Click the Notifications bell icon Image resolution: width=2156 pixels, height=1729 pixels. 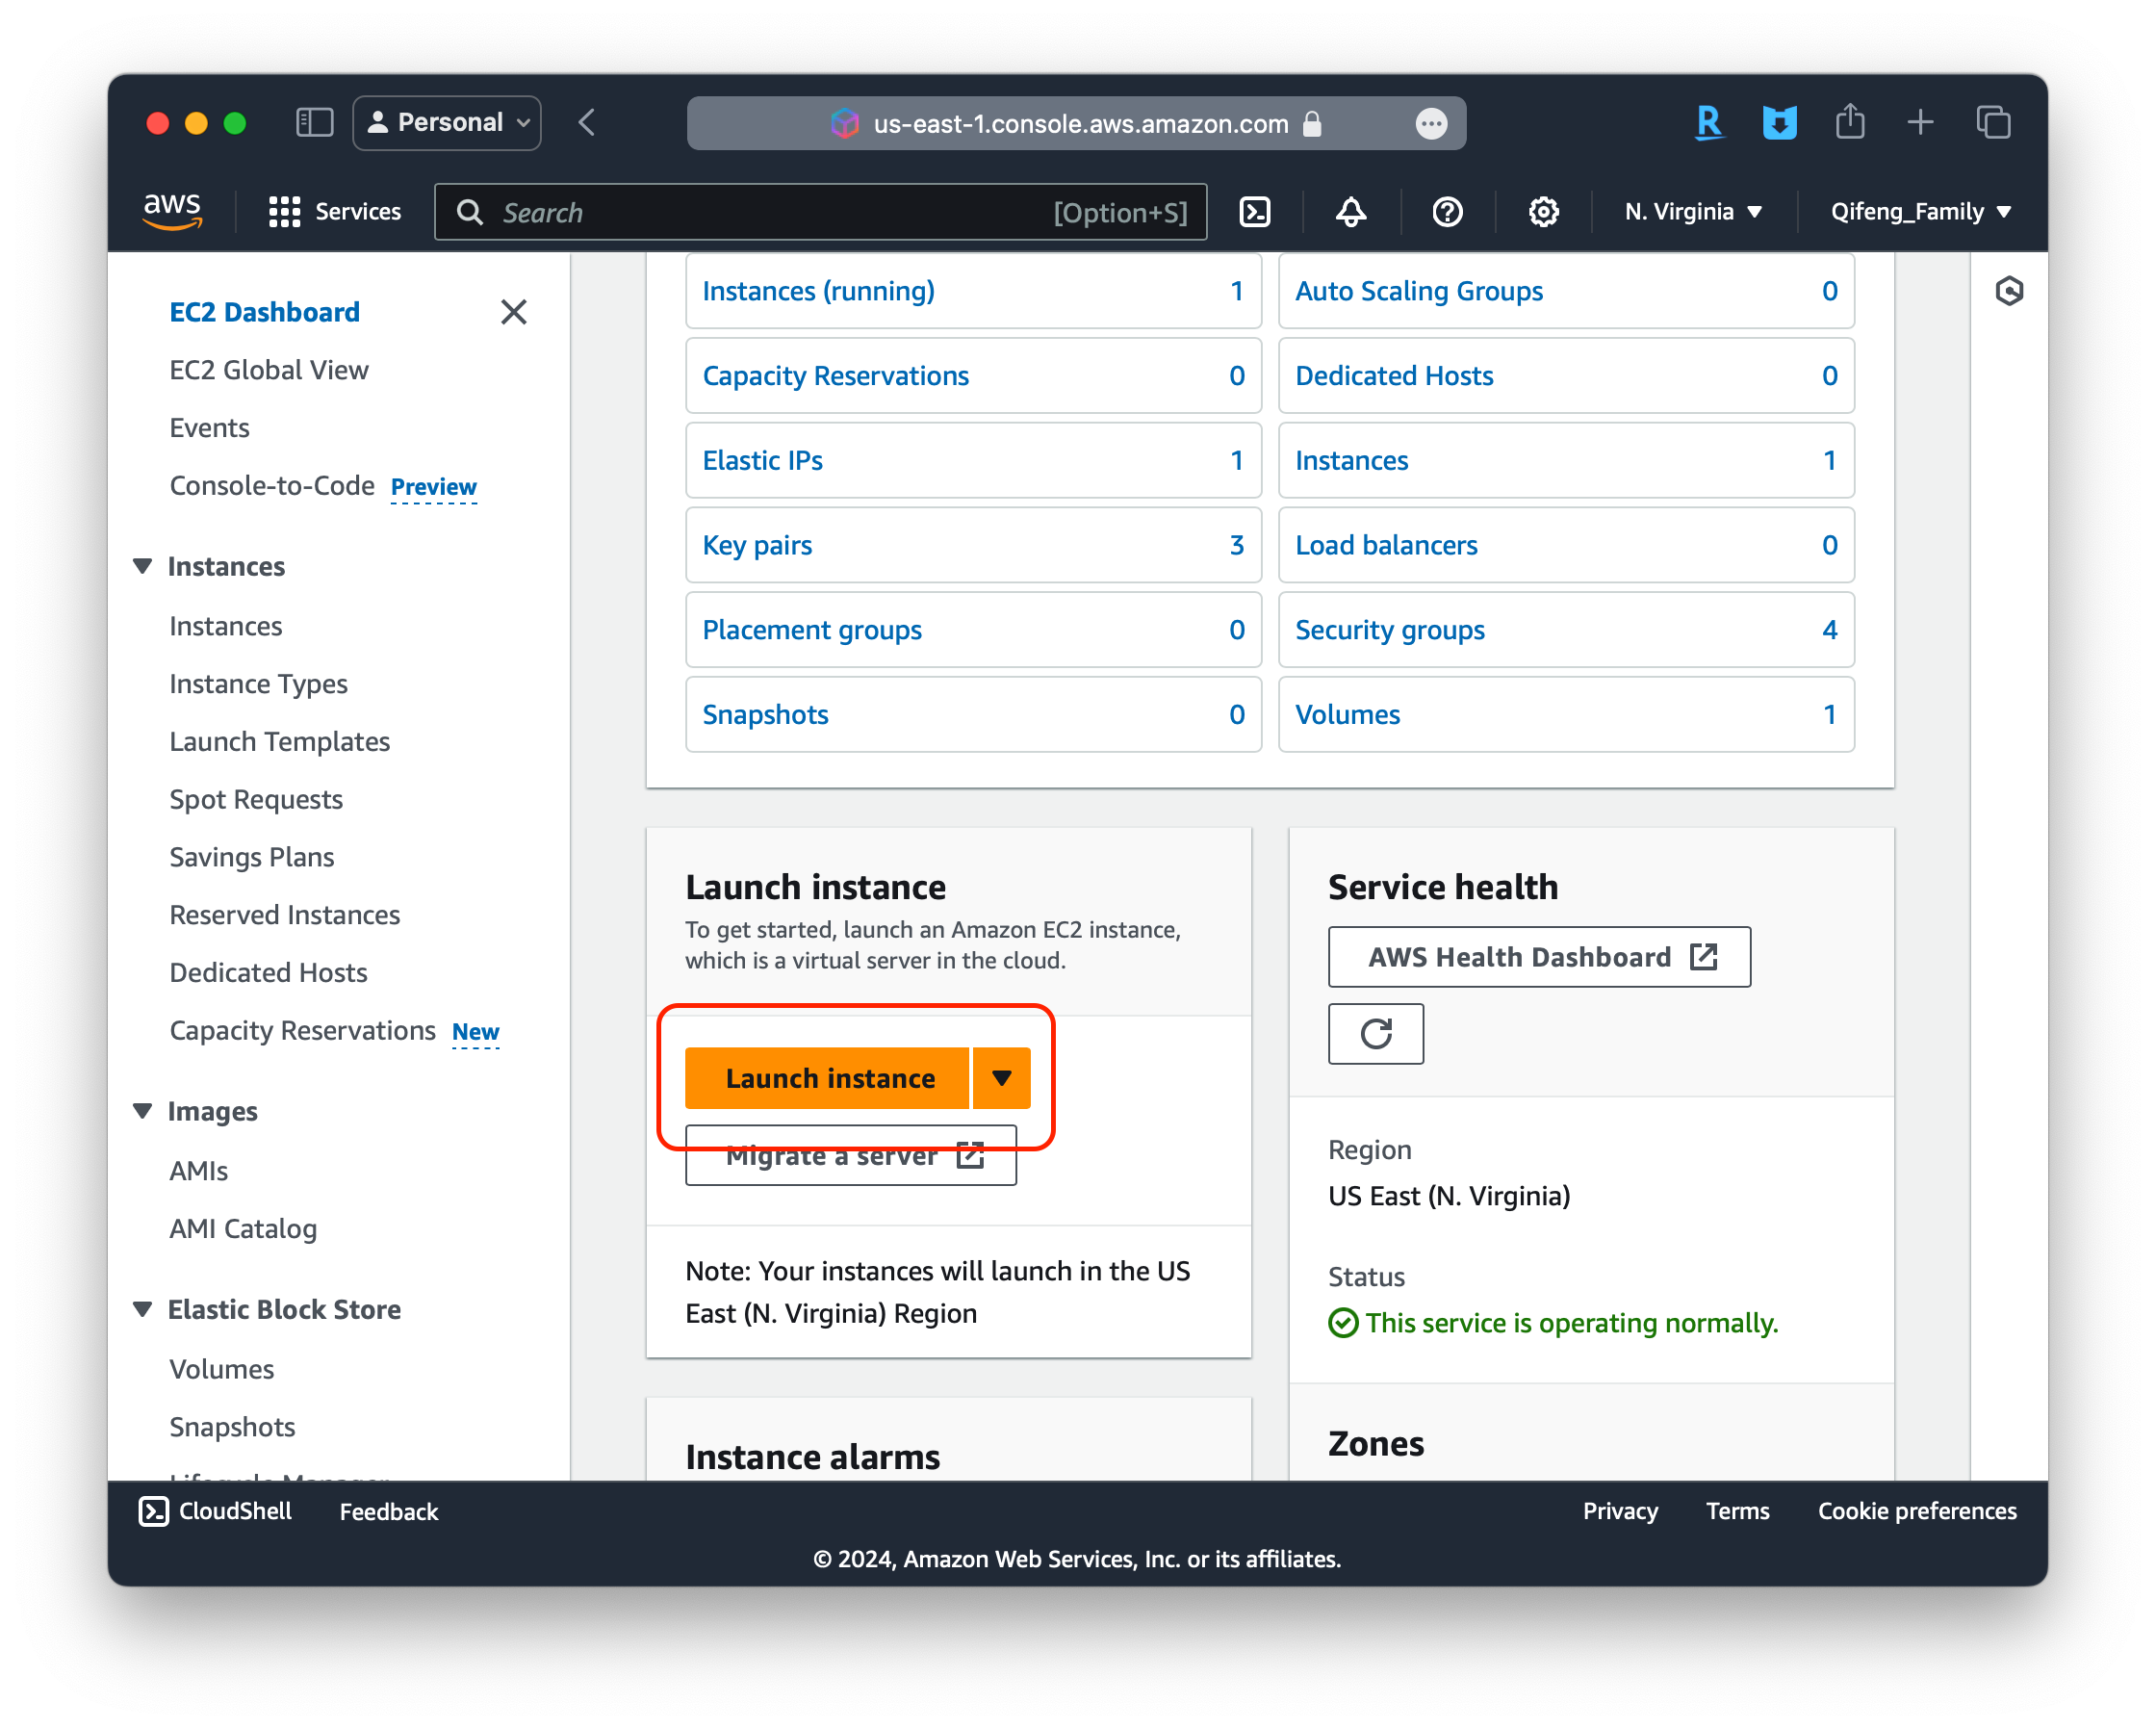click(1351, 212)
